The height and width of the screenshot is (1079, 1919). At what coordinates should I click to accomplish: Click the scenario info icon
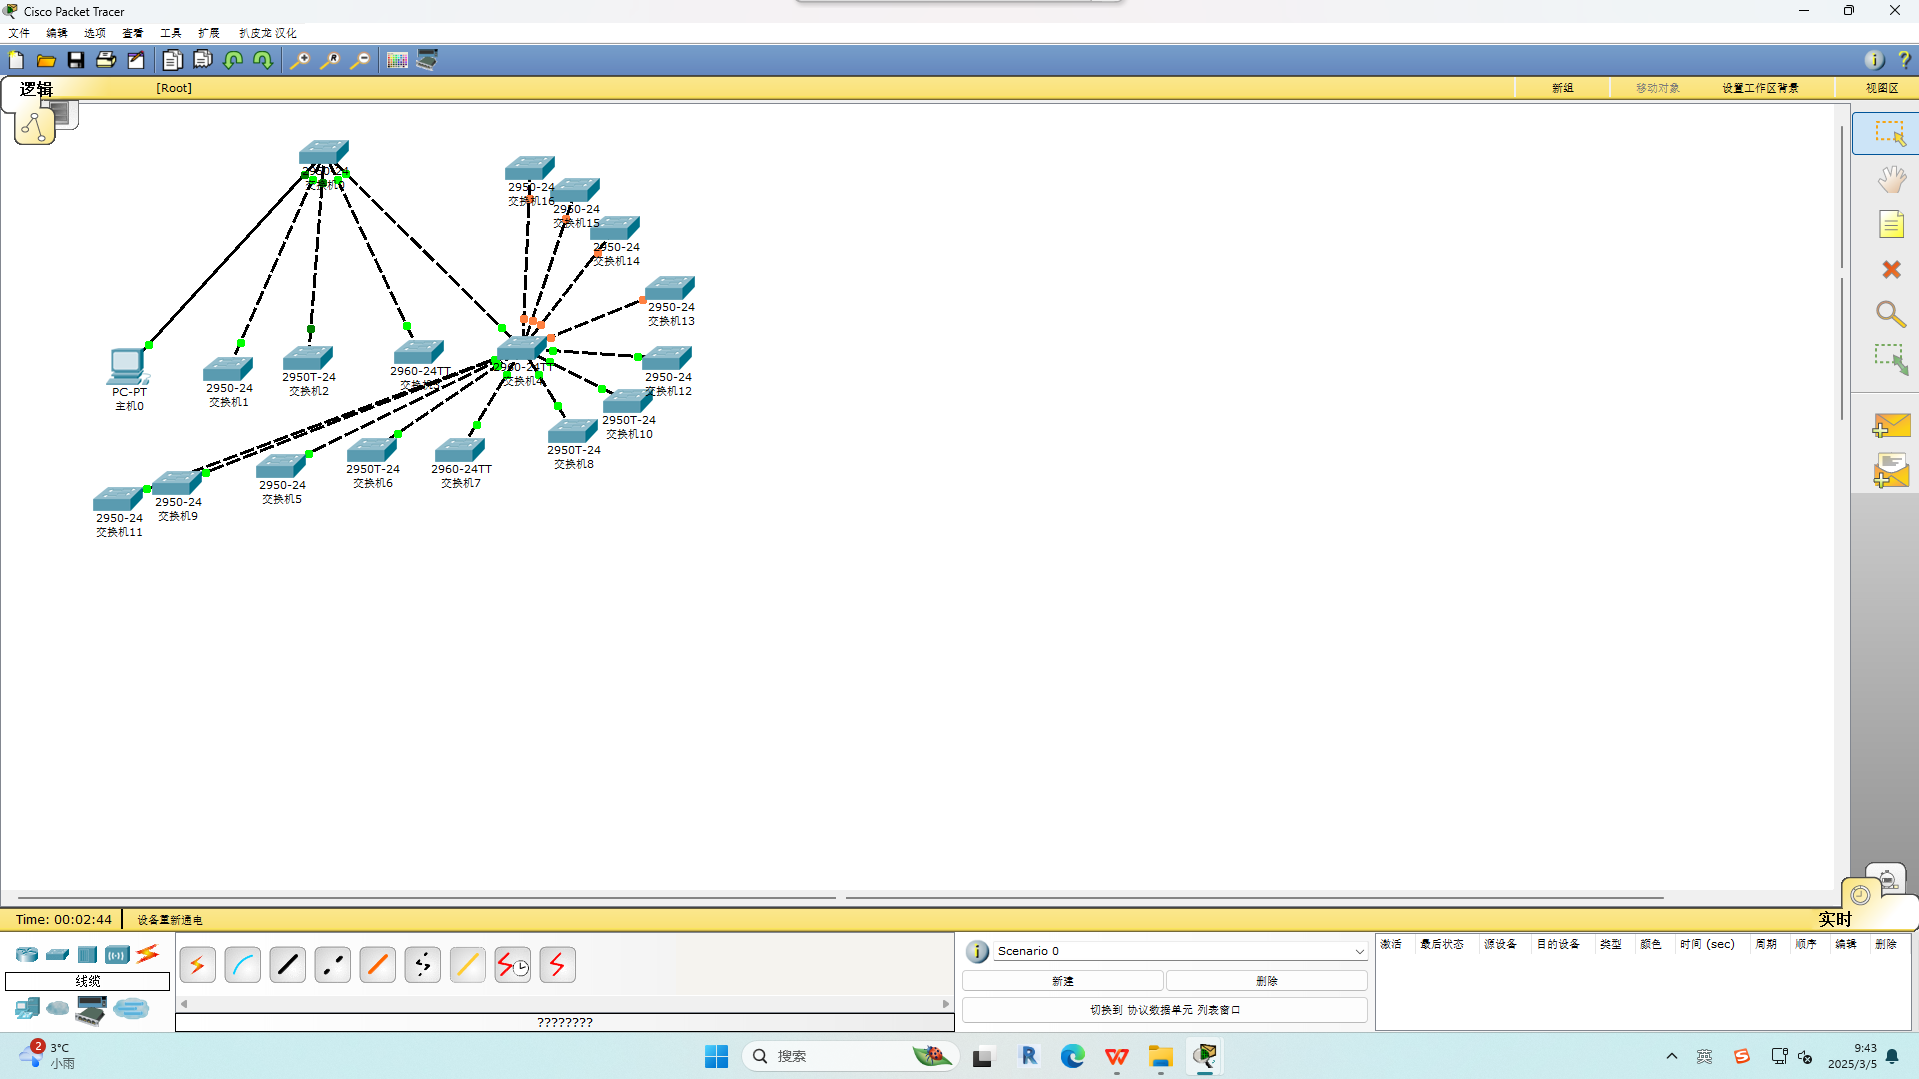pyautogui.click(x=977, y=951)
